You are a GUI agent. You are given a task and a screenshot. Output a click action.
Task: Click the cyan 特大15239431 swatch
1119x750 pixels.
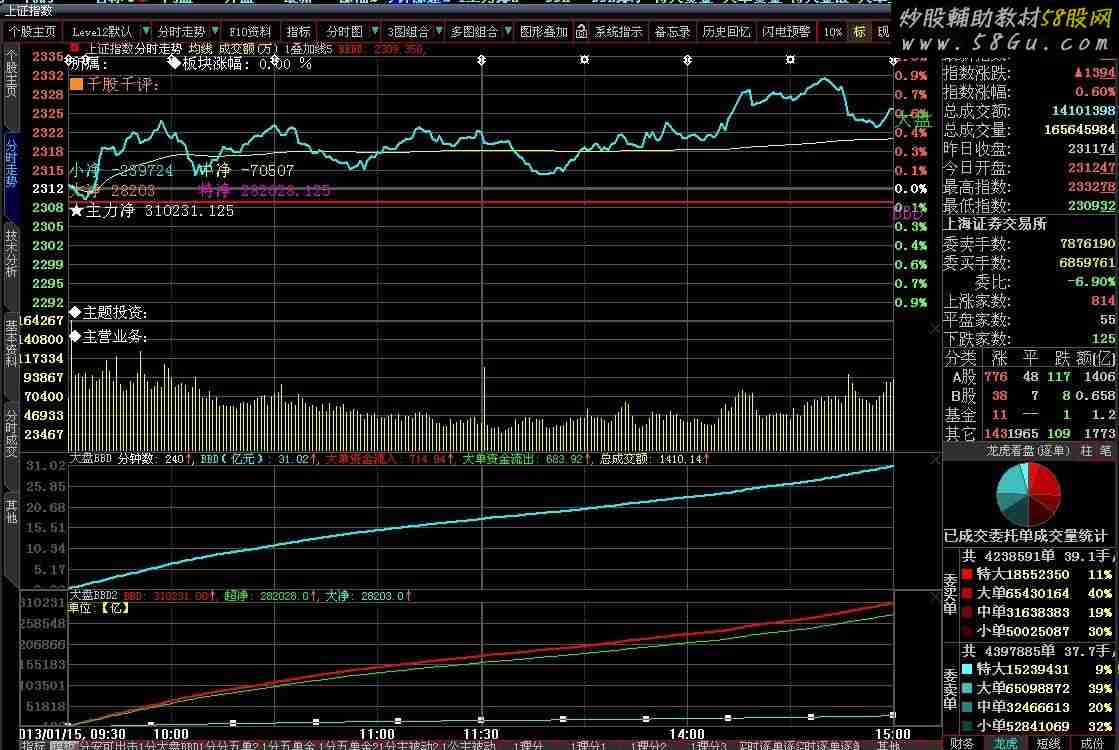[x=967, y=669]
